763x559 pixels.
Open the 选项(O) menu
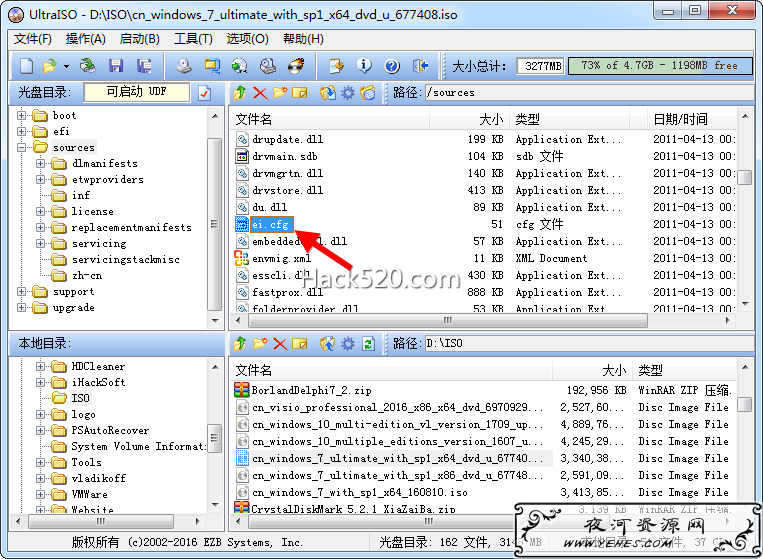(x=247, y=39)
